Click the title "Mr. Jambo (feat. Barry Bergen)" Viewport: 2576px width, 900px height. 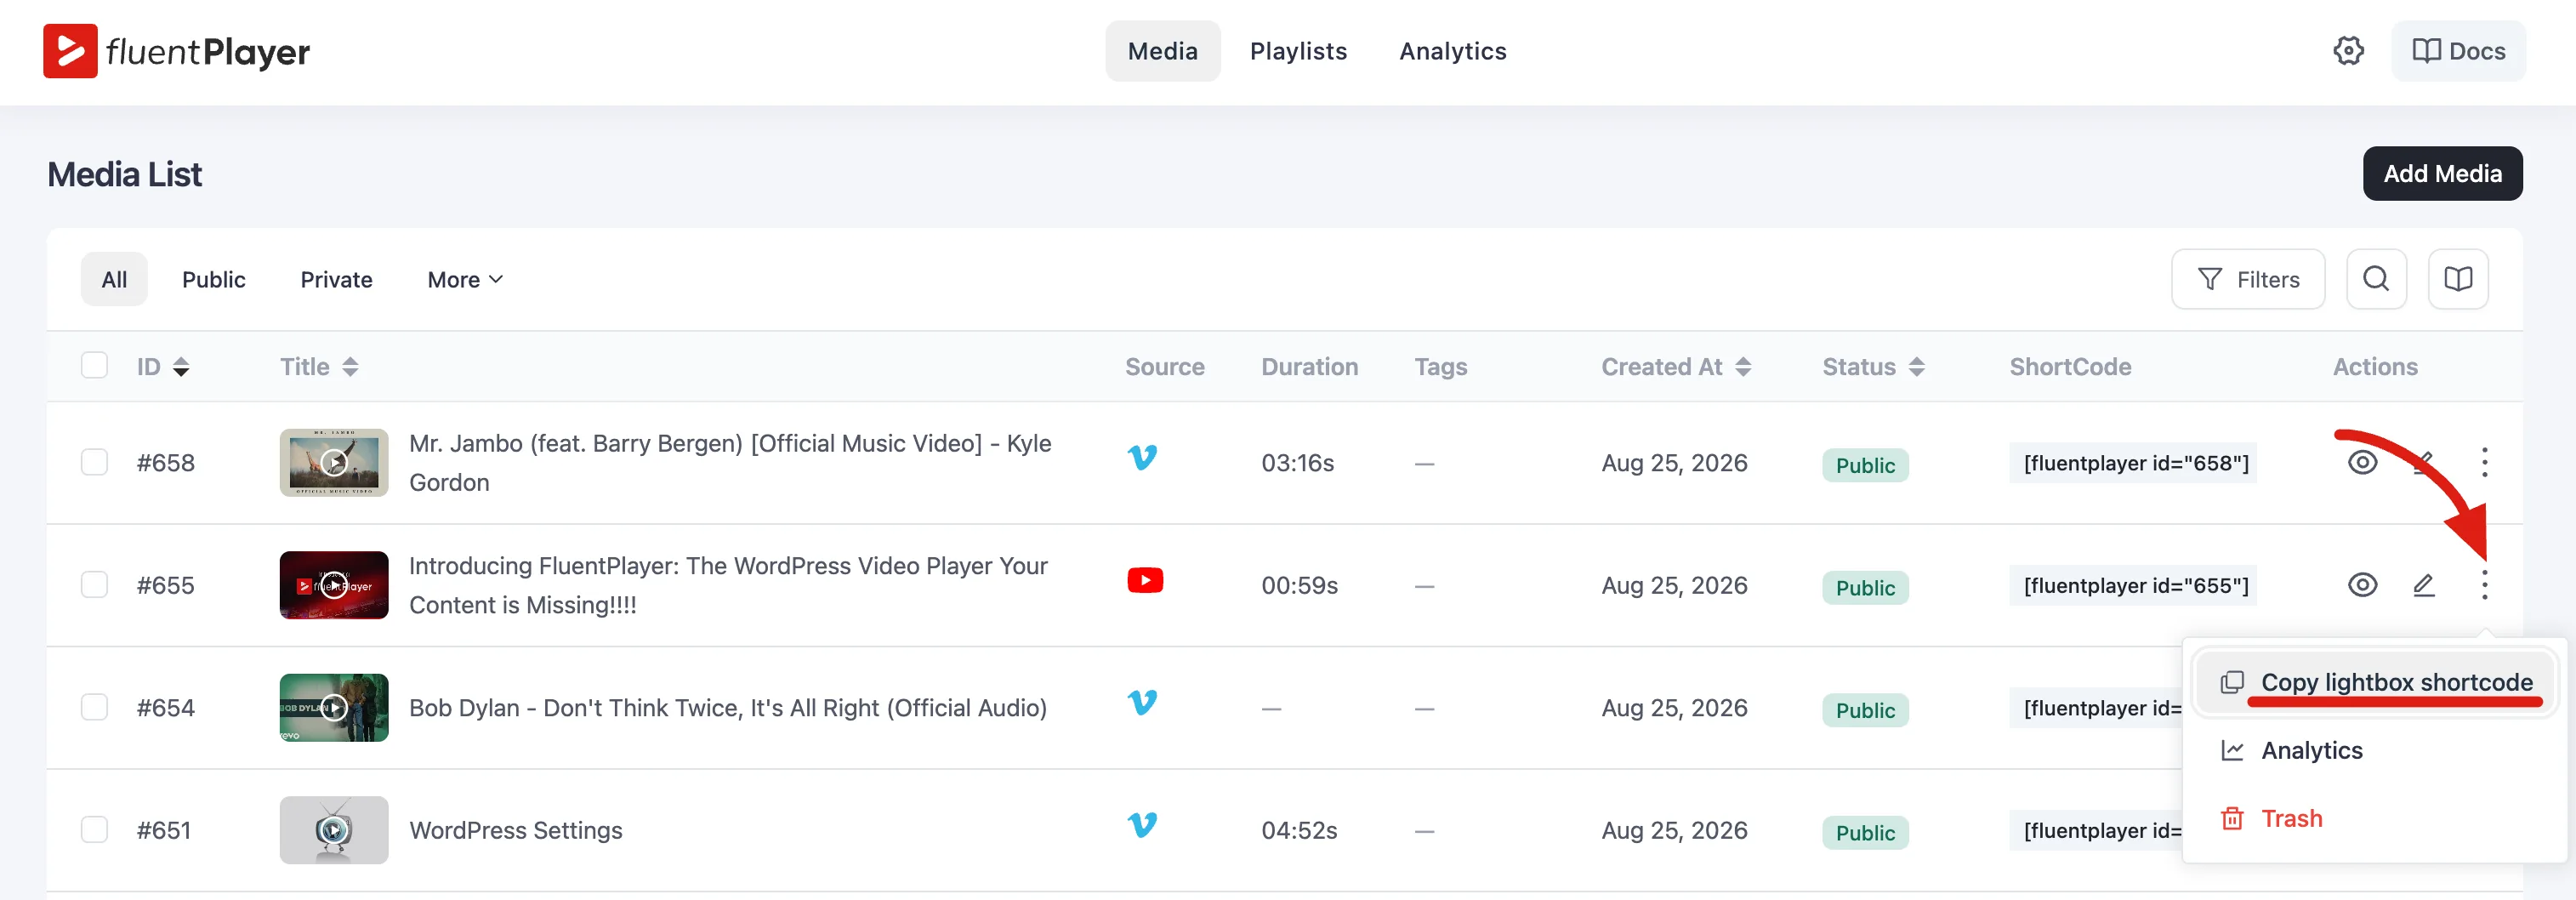click(x=730, y=463)
